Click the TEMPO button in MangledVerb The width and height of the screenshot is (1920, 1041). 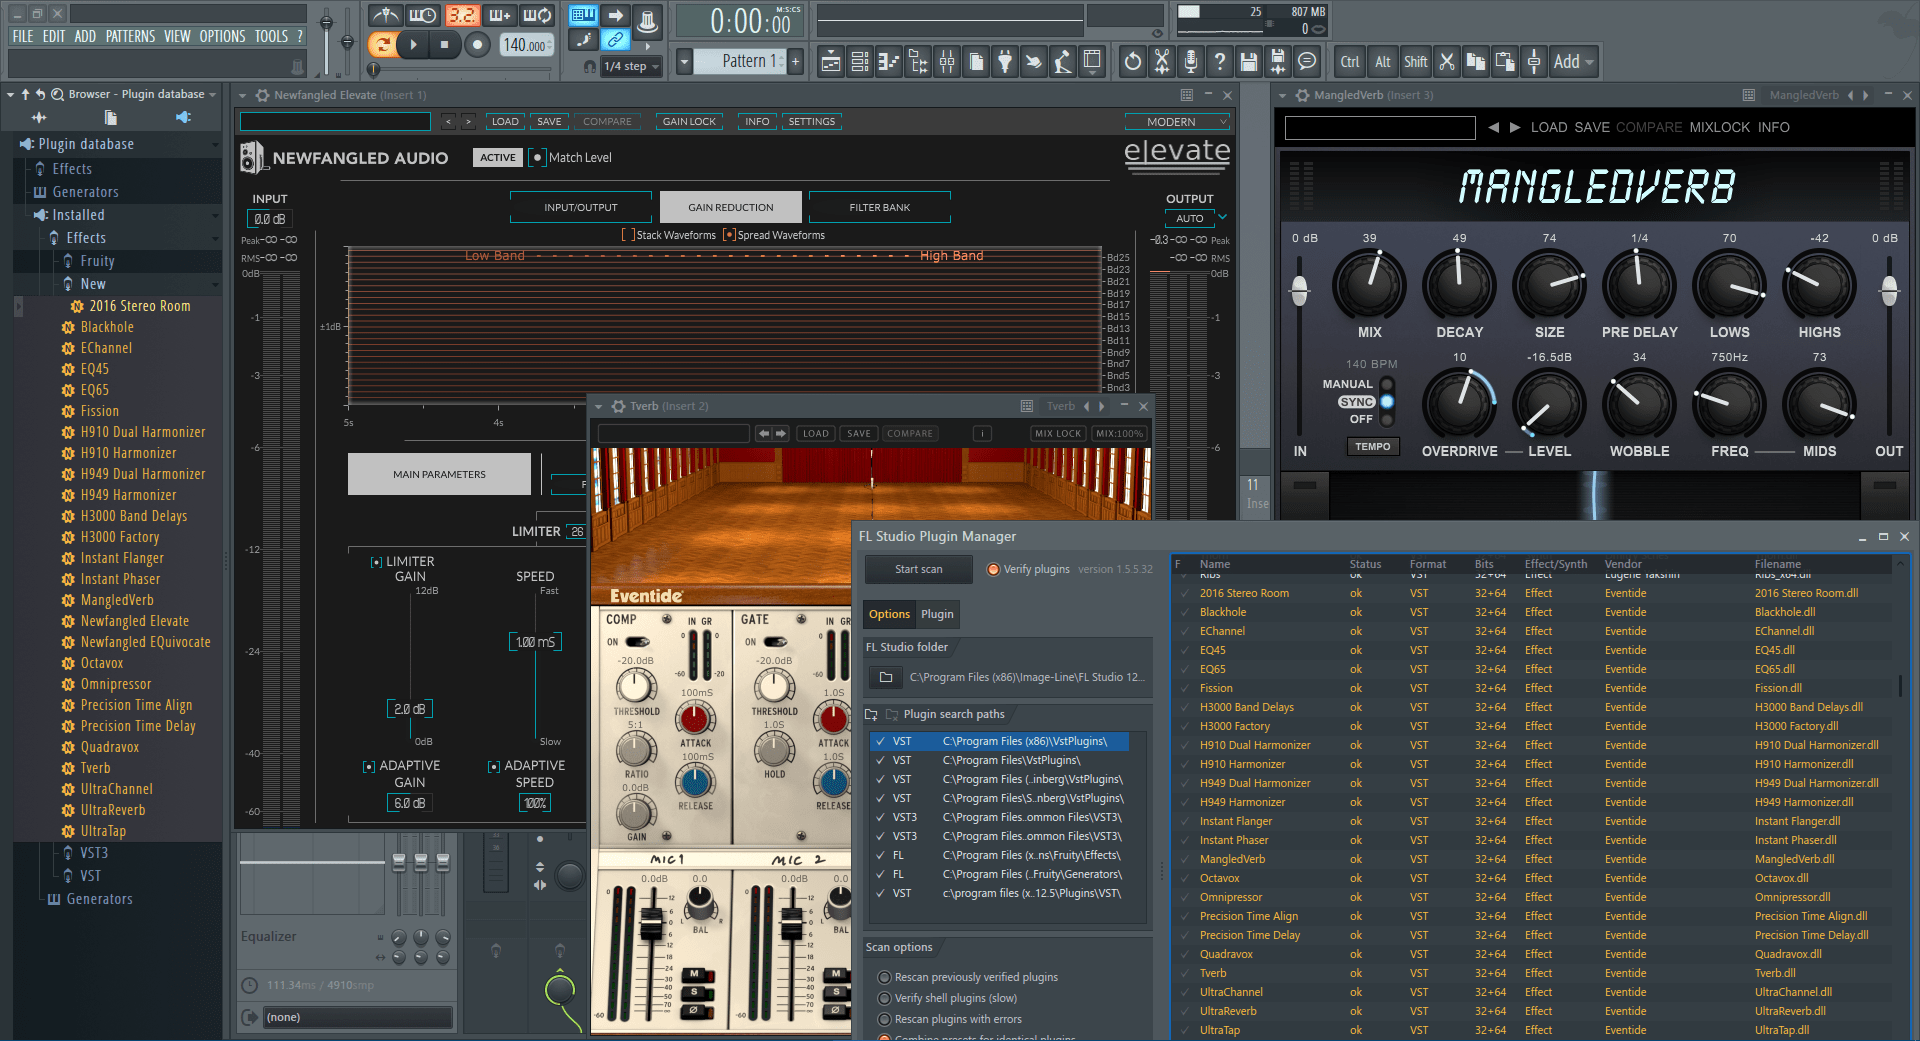click(1372, 446)
